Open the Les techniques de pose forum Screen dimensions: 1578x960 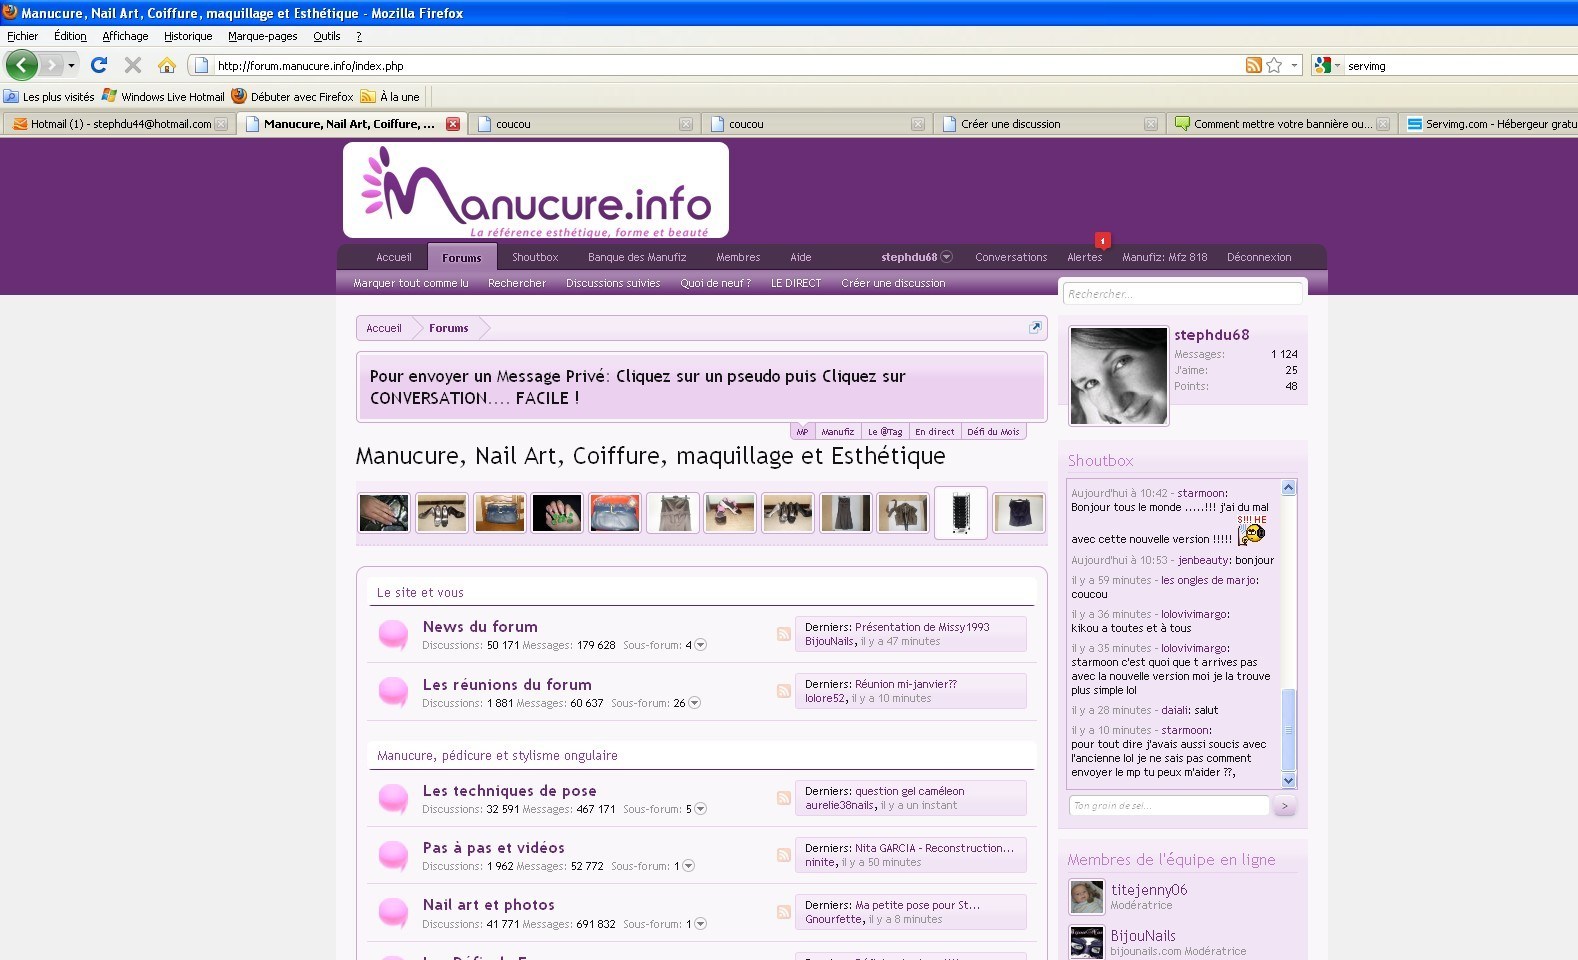click(x=509, y=791)
